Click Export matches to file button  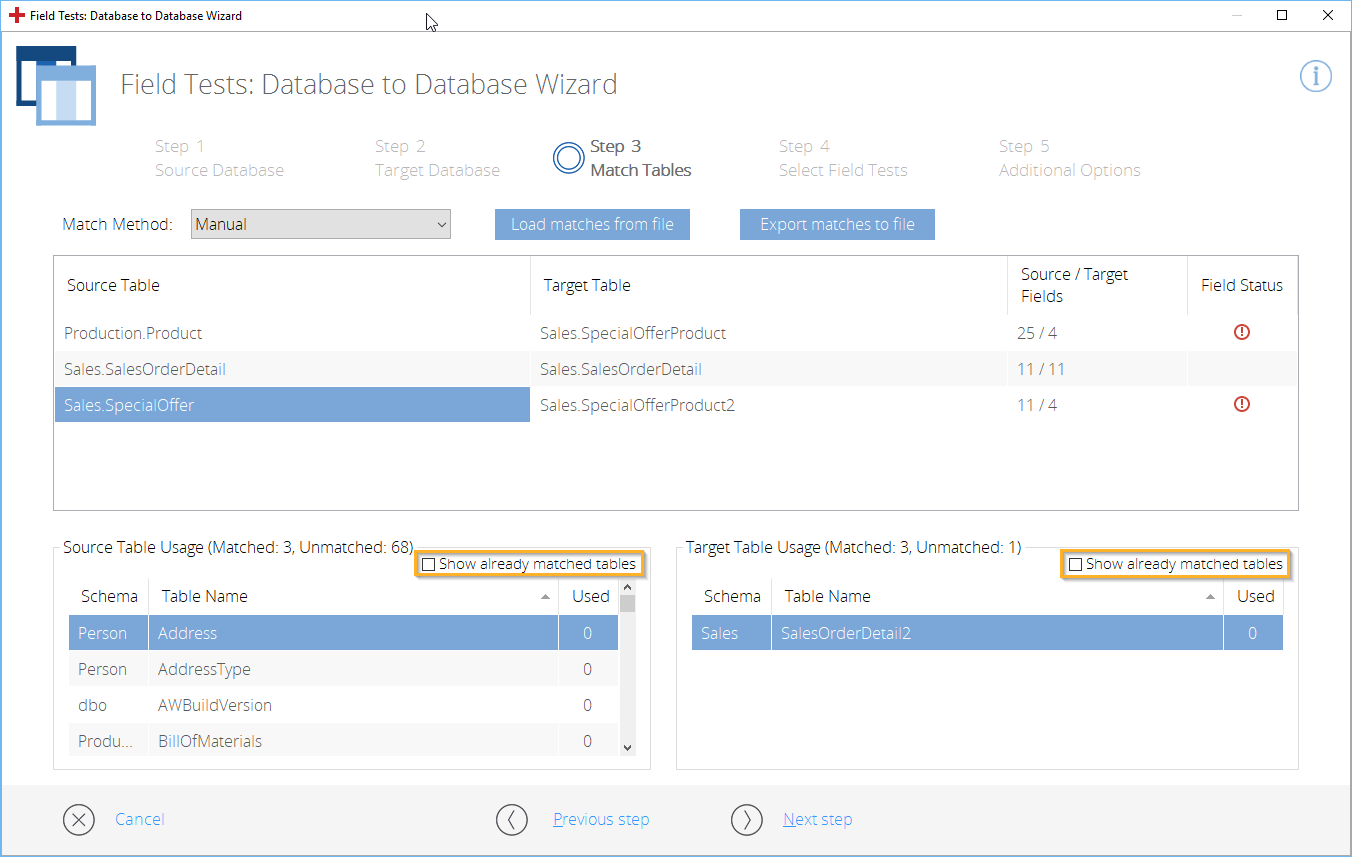click(837, 225)
